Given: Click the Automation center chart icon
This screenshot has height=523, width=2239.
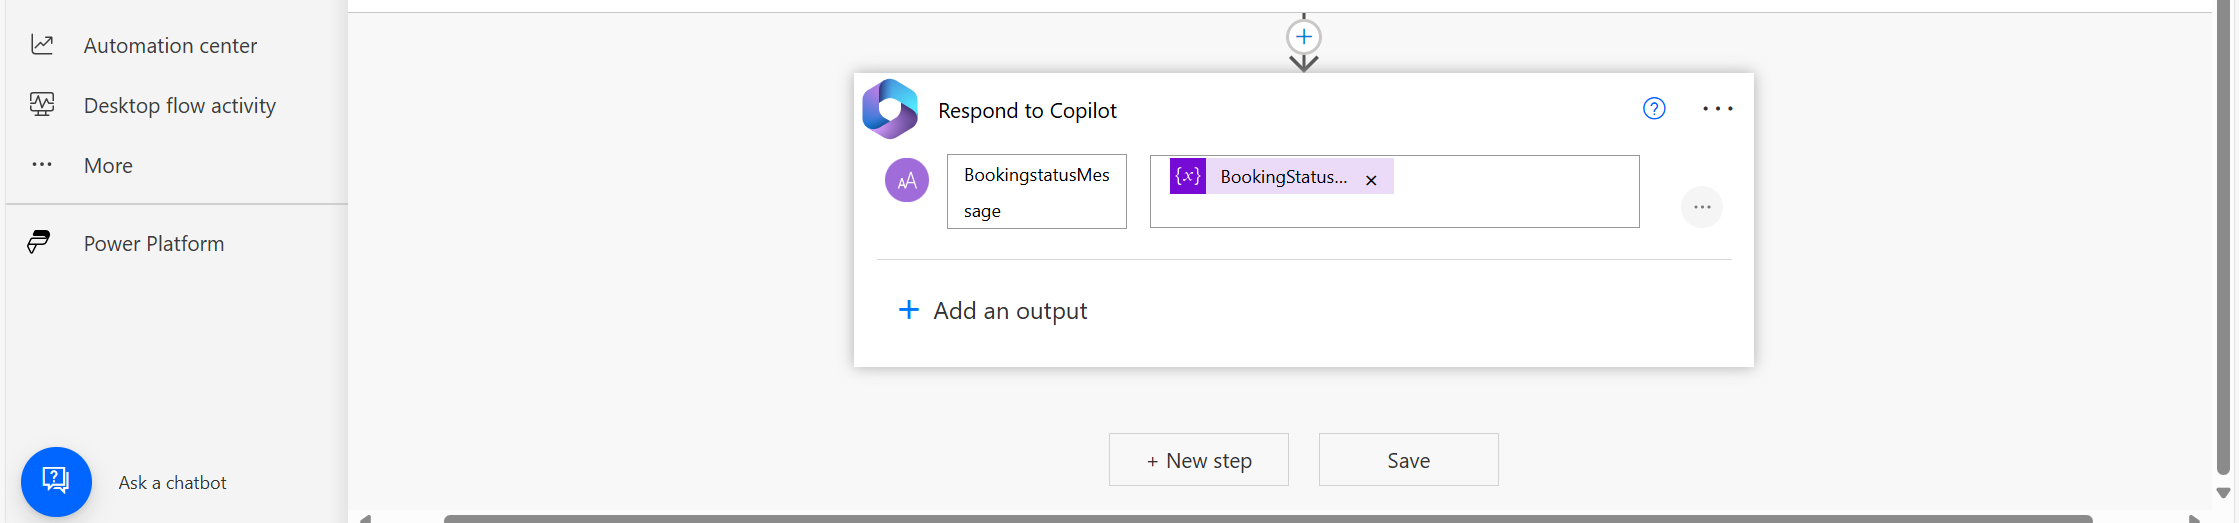Looking at the screenshot, I should 42,45.
